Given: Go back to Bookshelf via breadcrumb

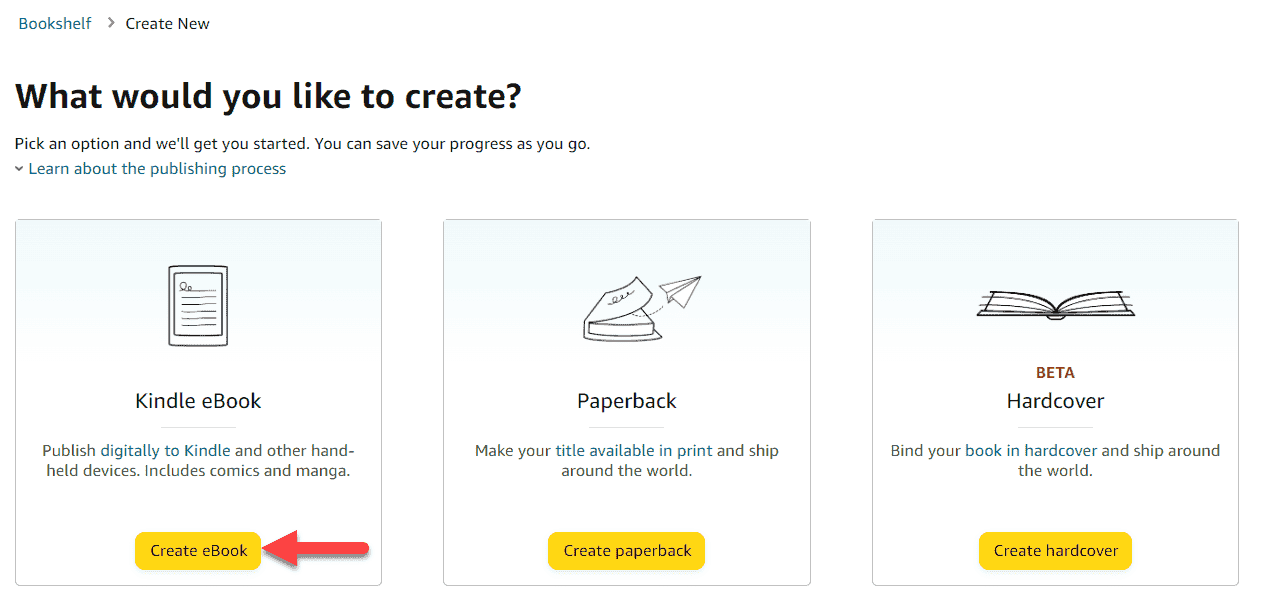Looking at the screenshot, I should click(x=55, y=23).
